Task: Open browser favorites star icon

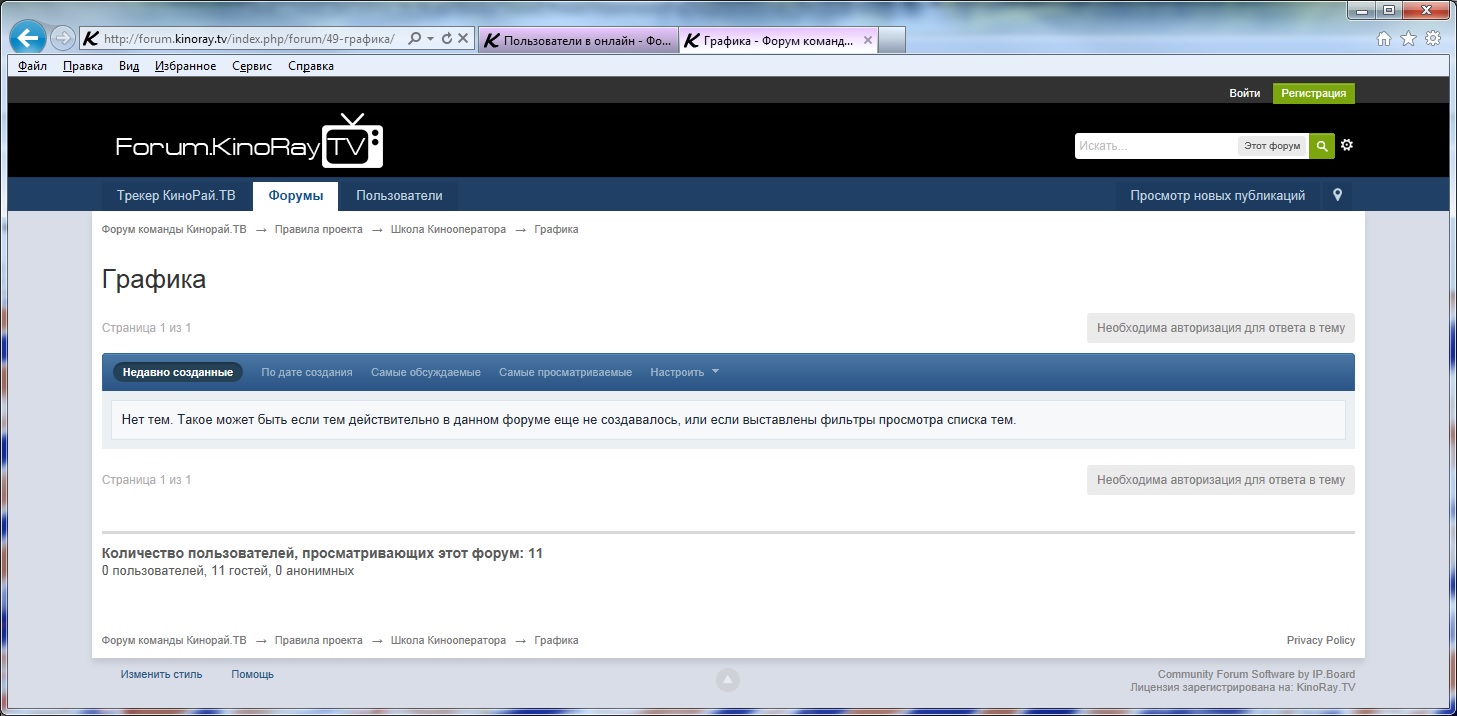Action: point(1408,39)
